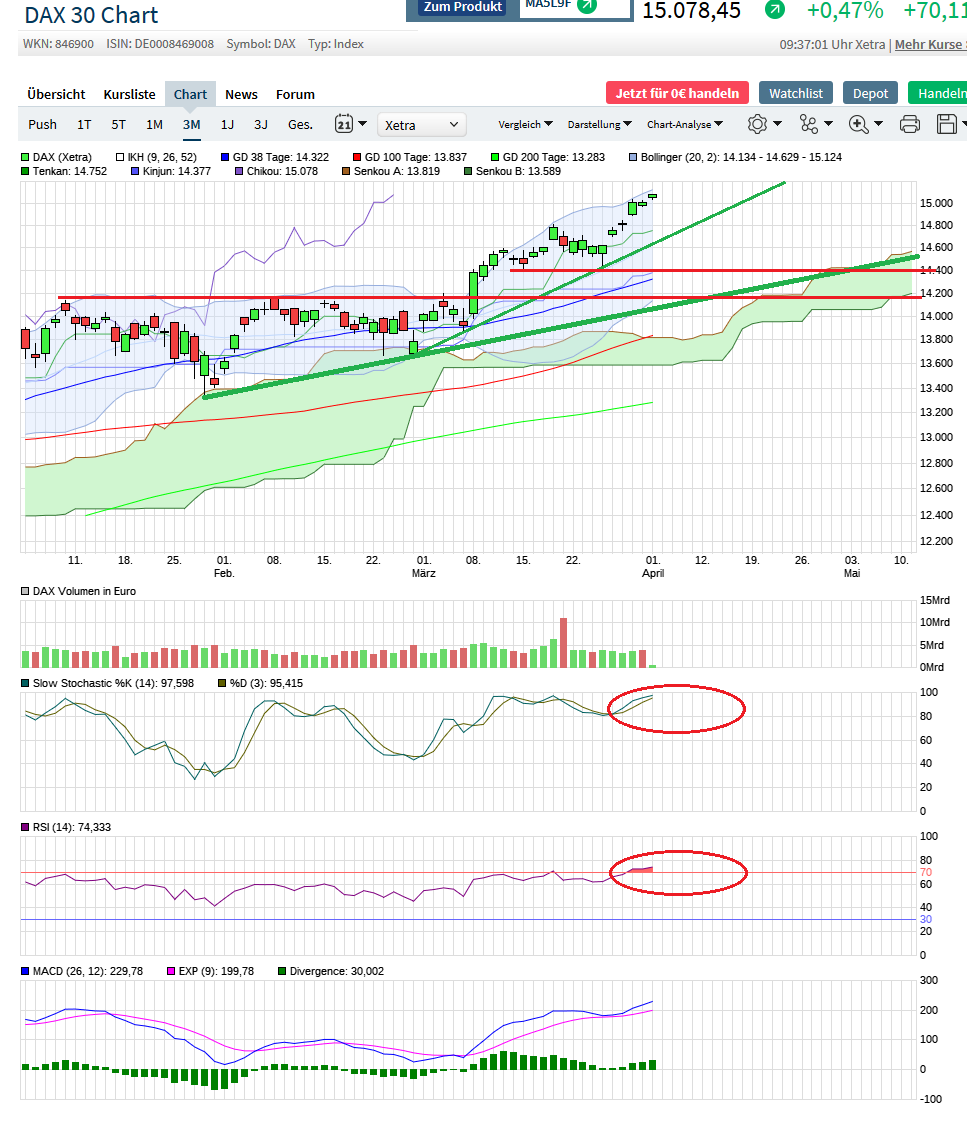Open the Vergleich dropdown
Screen dimensions: 967x1125
(x=525, y=124)
